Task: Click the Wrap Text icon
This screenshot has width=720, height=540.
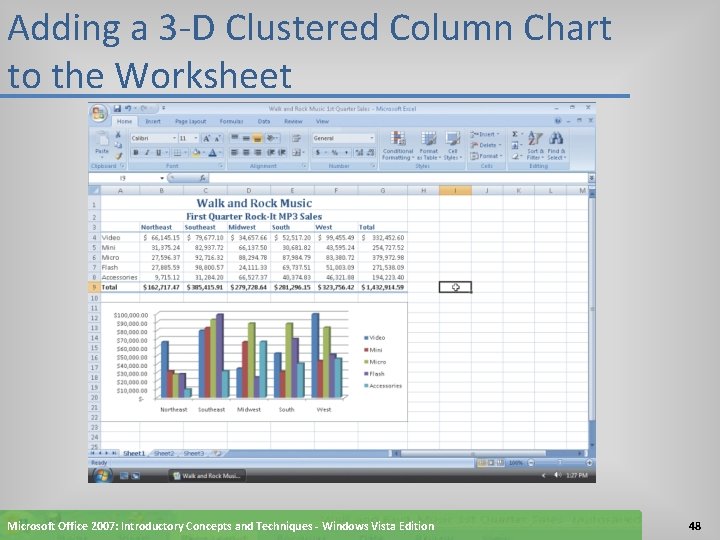Action: (x=297, y=138)
